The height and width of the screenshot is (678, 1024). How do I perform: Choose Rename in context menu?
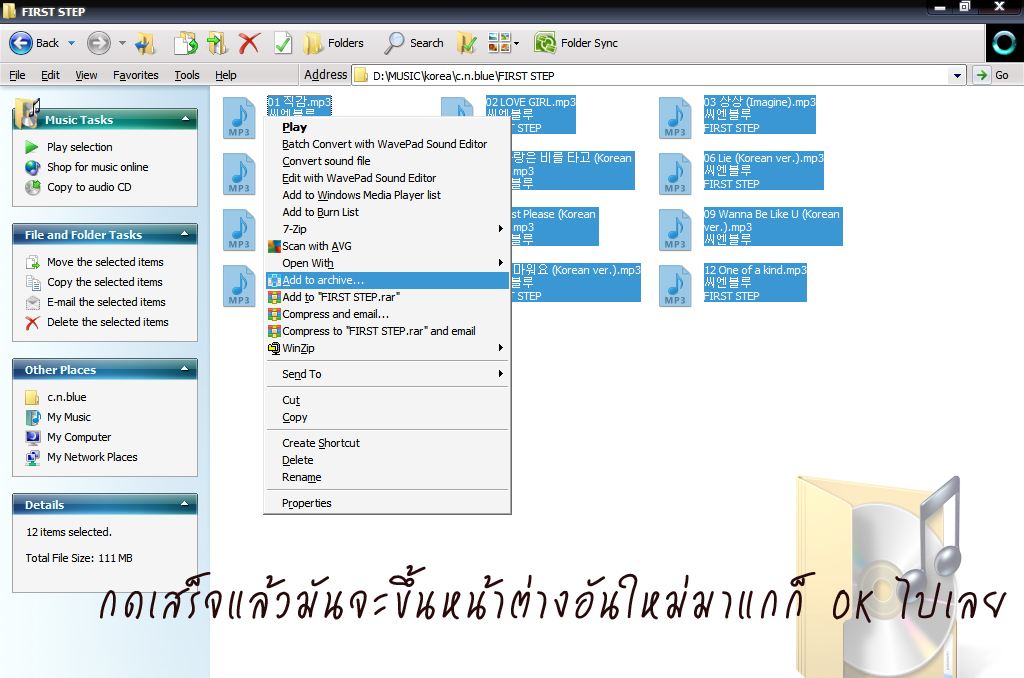(x=387, y=477)
